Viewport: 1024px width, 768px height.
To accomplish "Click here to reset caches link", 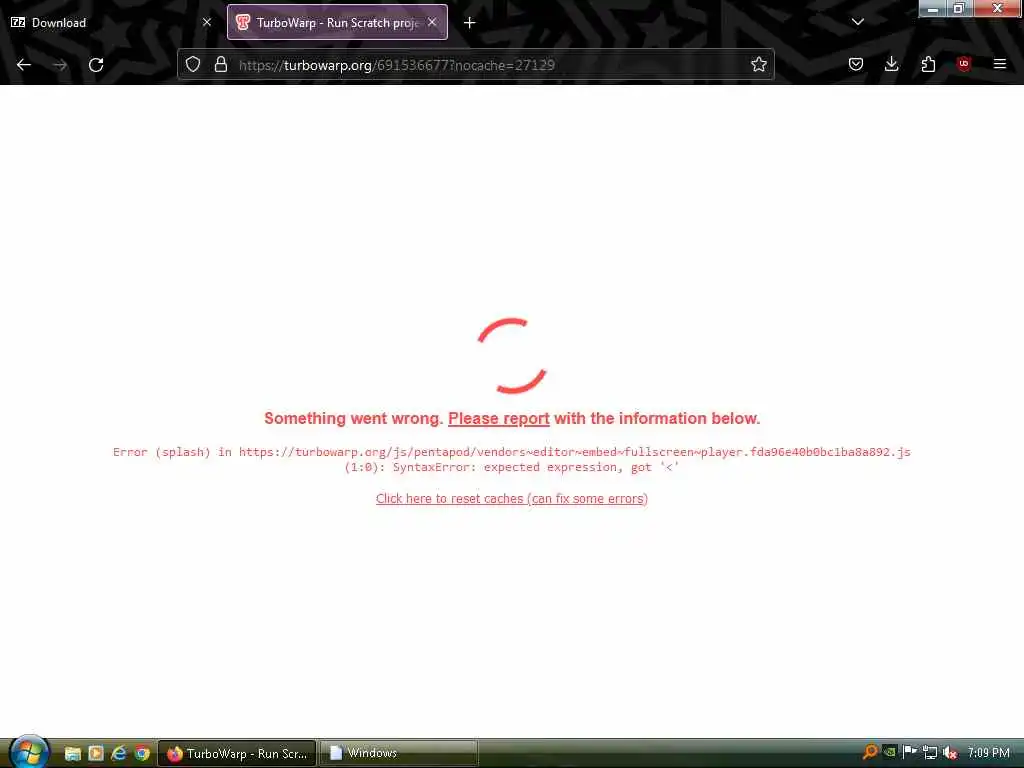I will click(511, 499).
